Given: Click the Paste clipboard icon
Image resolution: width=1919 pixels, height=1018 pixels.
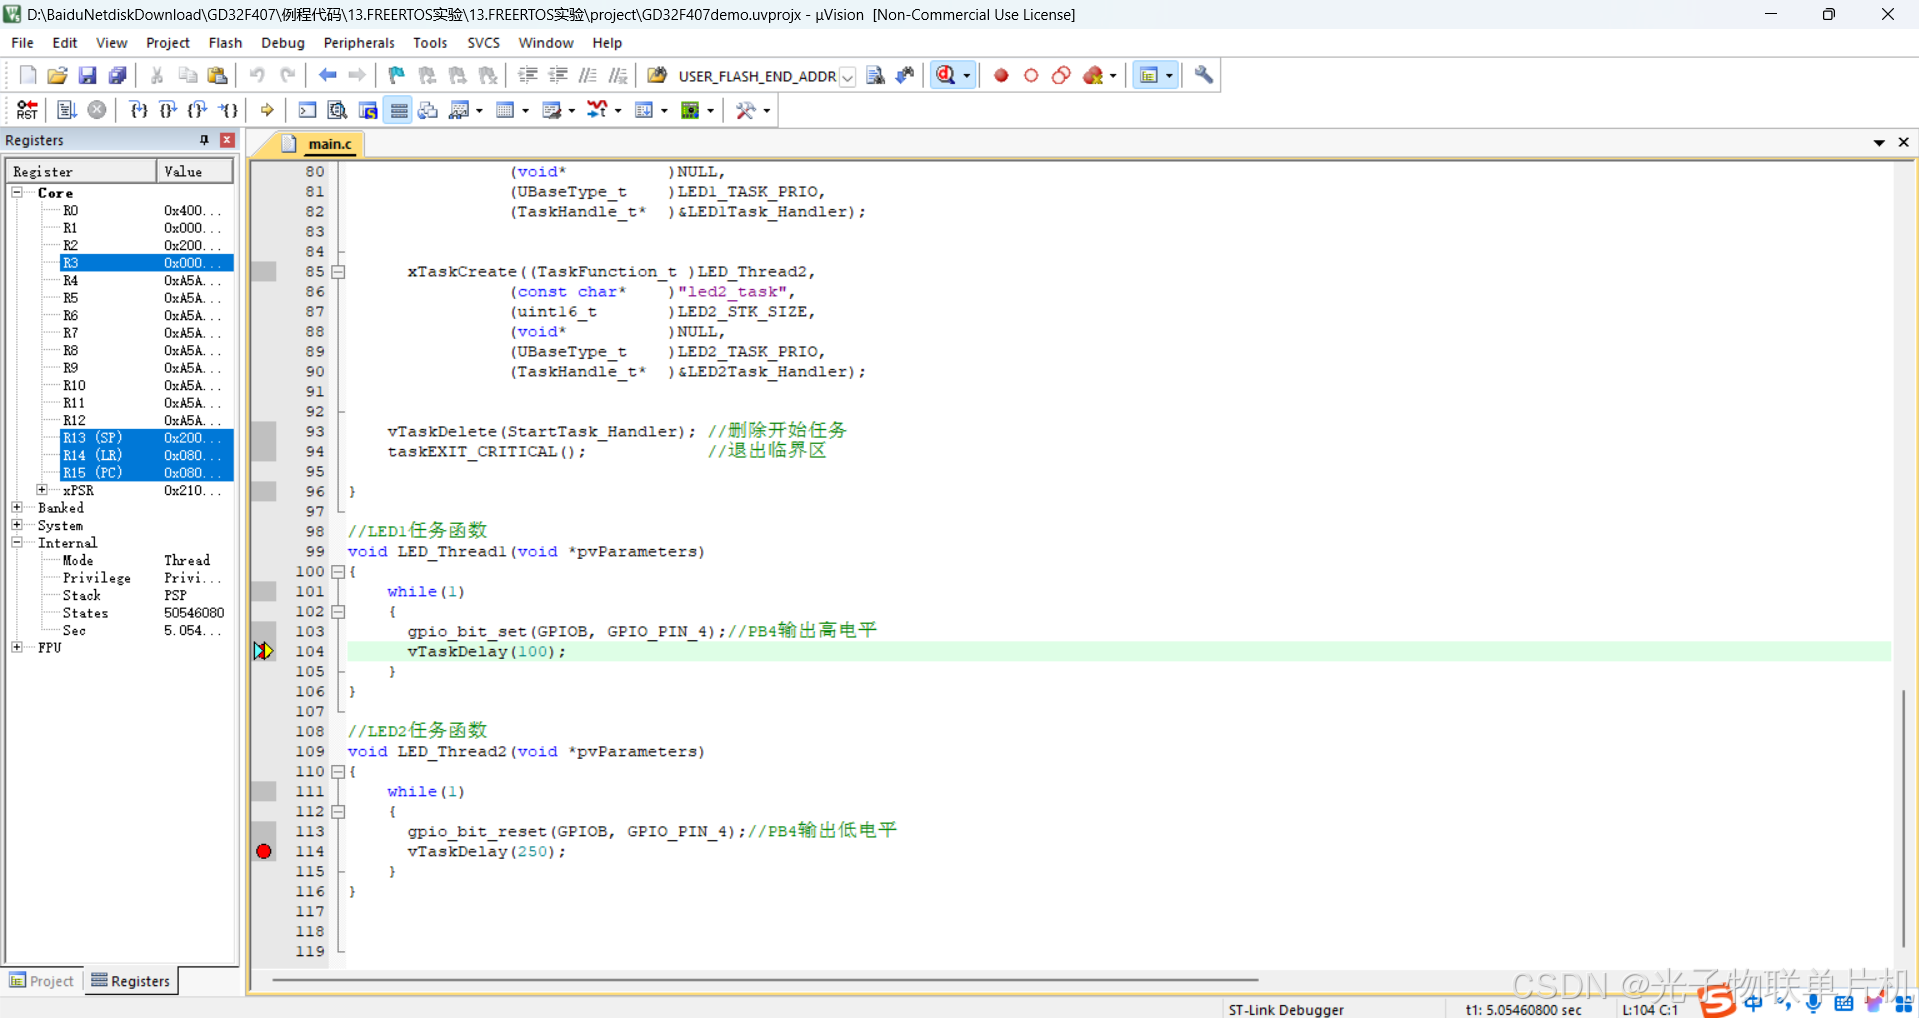Looking at the screenshot, I should (217, 75).
